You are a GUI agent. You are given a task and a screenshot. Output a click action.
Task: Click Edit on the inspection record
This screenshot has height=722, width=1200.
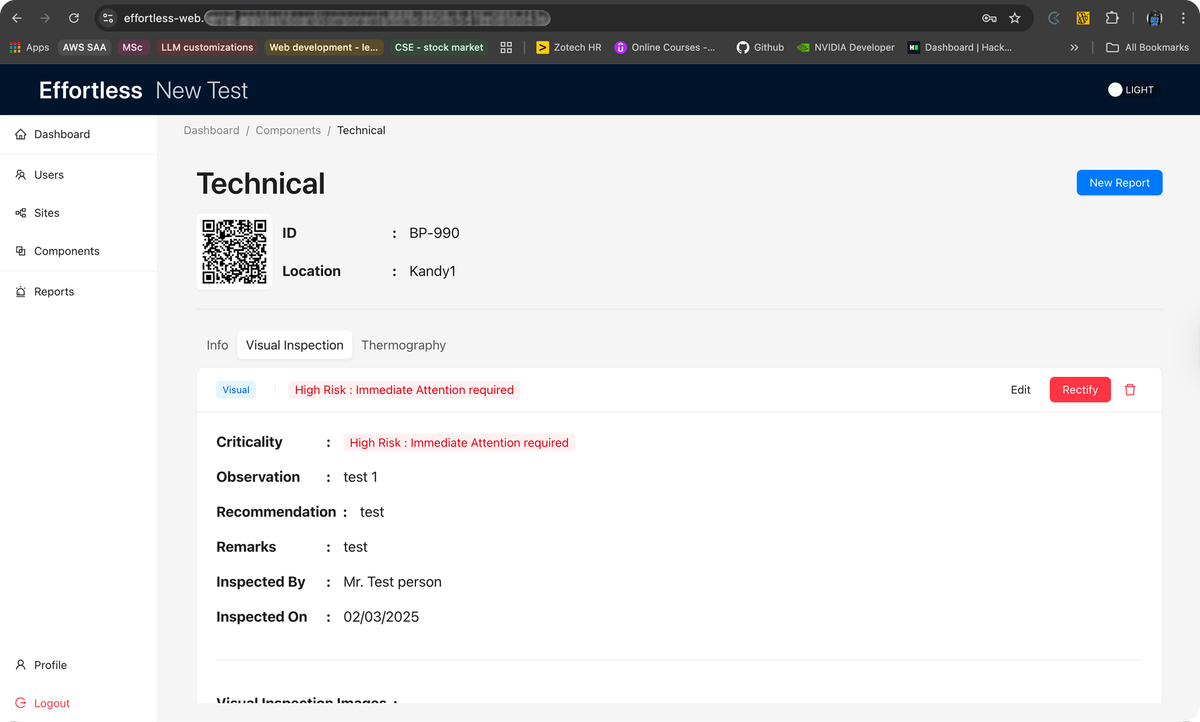tap(1020, 390)
